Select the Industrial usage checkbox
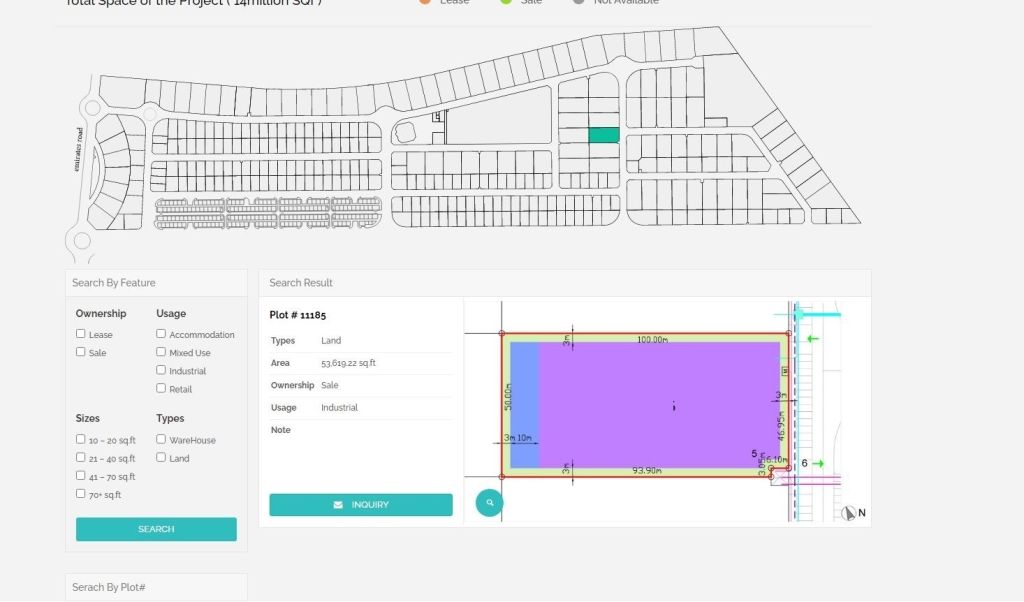This screenshot has height=602, width=1024. point(161,370)
